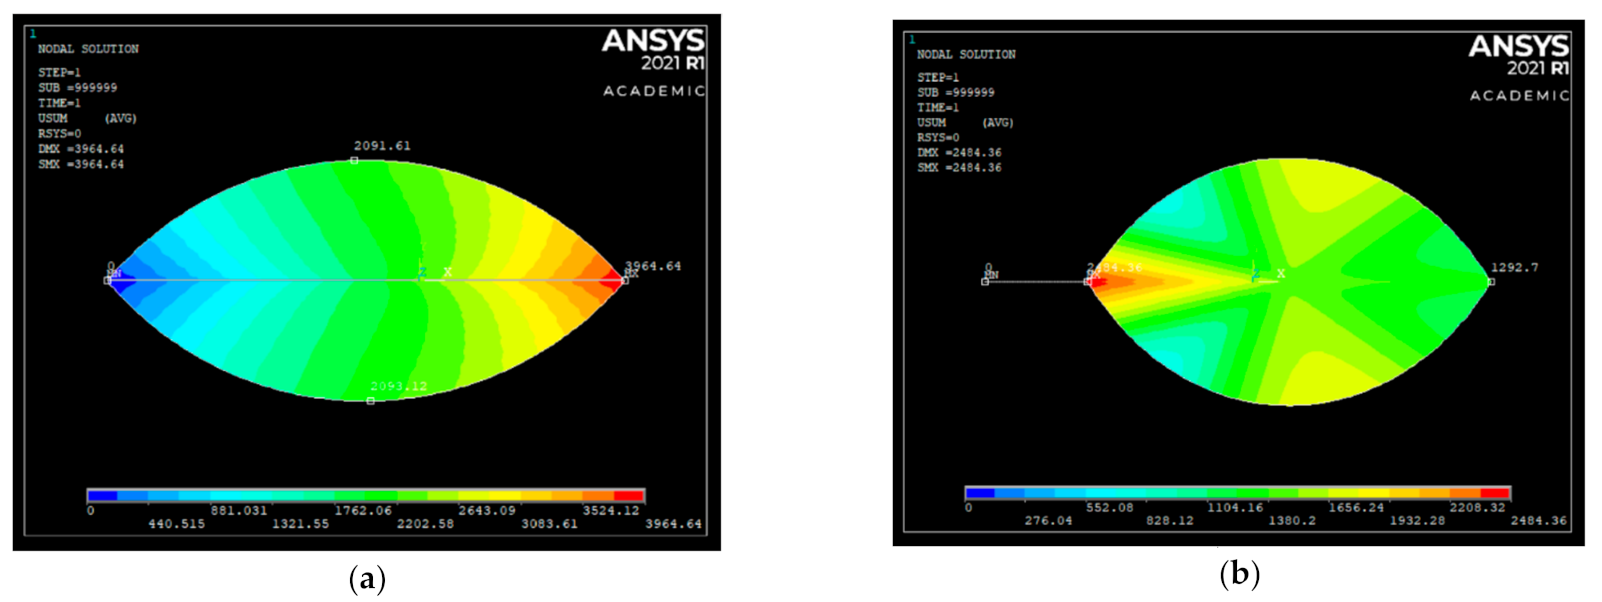Click the legend maximum 3964.64 under the colorbar
Image resolution: width=1602 pixels, height=602 pixels.
pos(673,524)
